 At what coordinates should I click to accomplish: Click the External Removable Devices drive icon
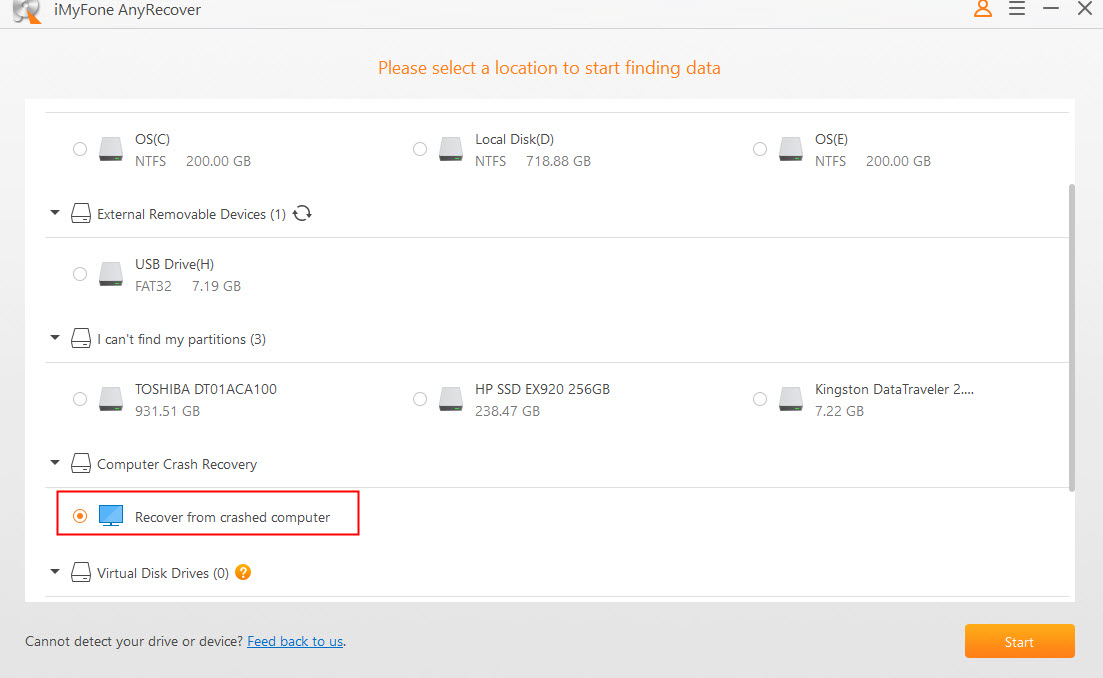[81, 213]
